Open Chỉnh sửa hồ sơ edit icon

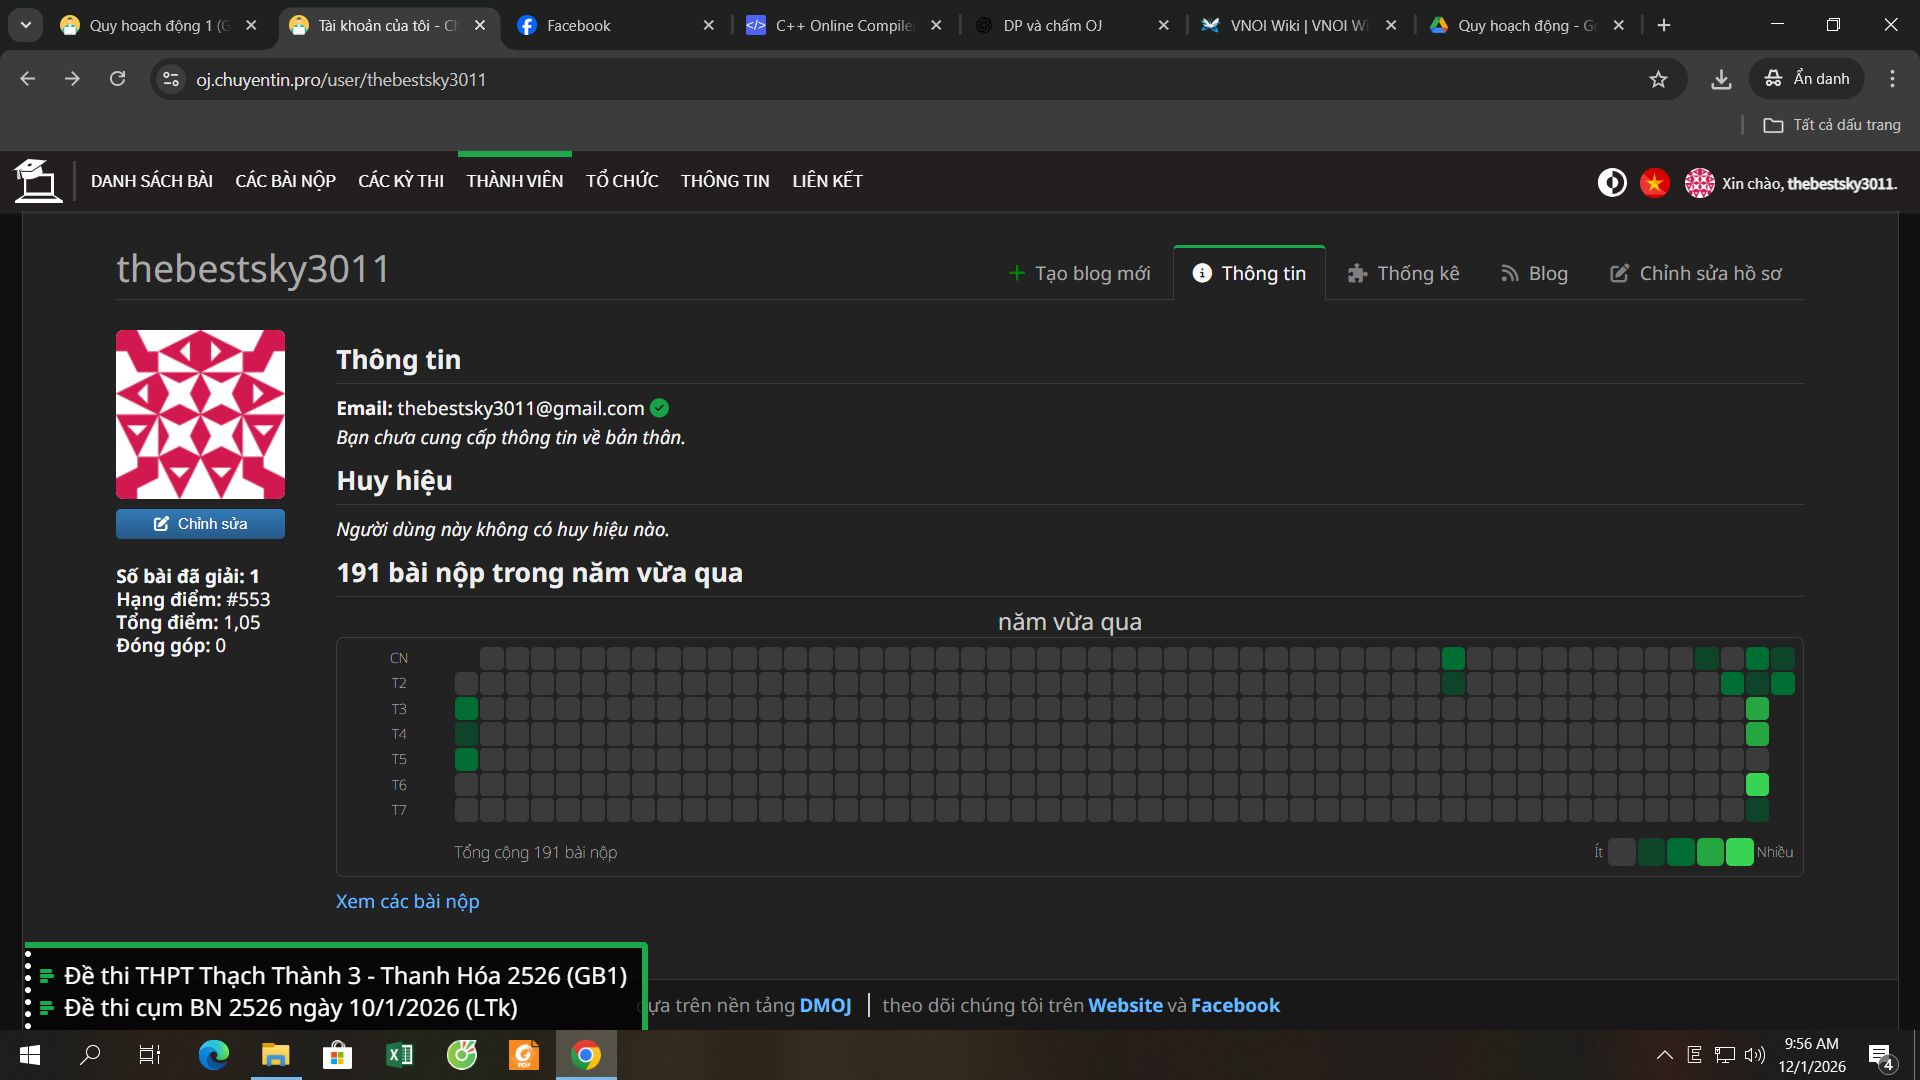click(1619, 273)
